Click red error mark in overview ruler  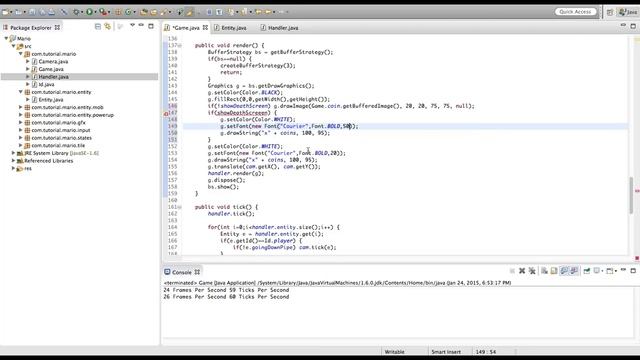point(636,191)
